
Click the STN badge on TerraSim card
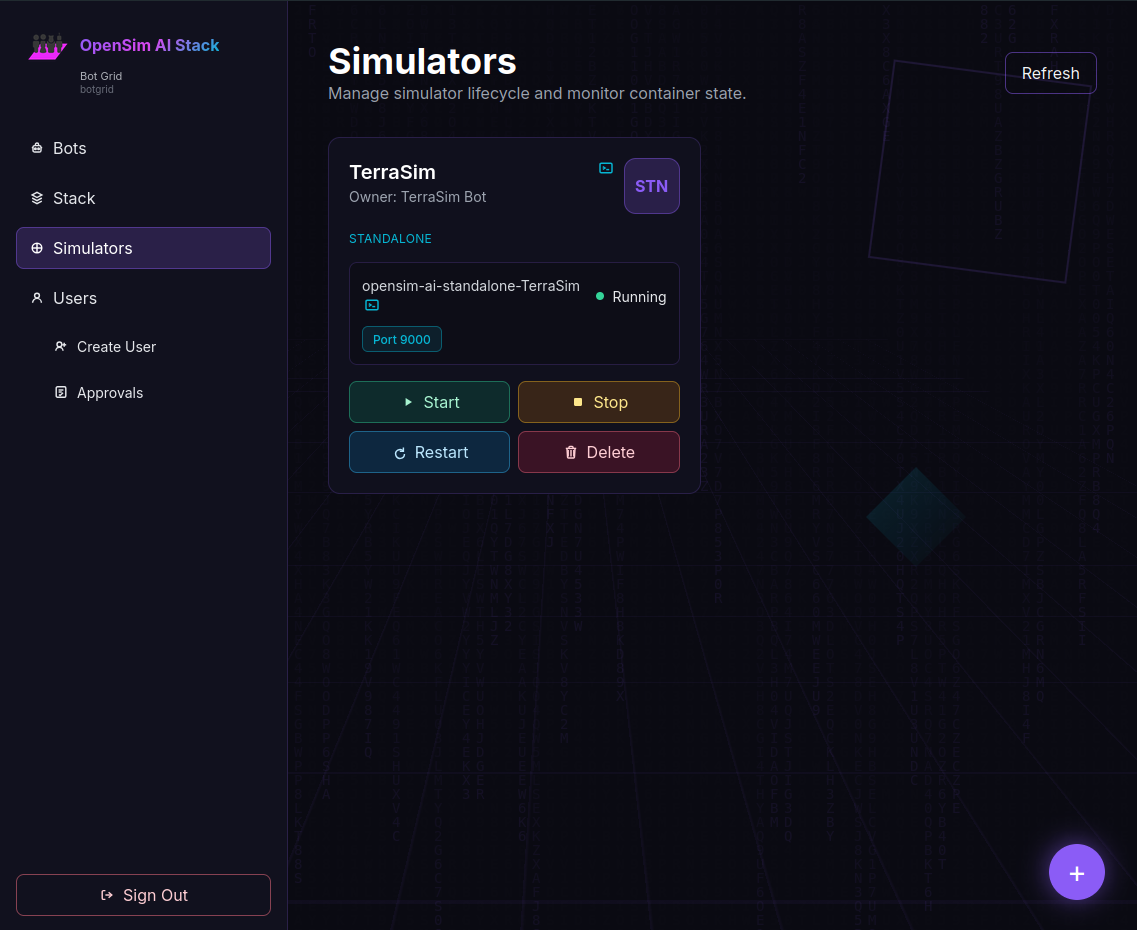651,186
